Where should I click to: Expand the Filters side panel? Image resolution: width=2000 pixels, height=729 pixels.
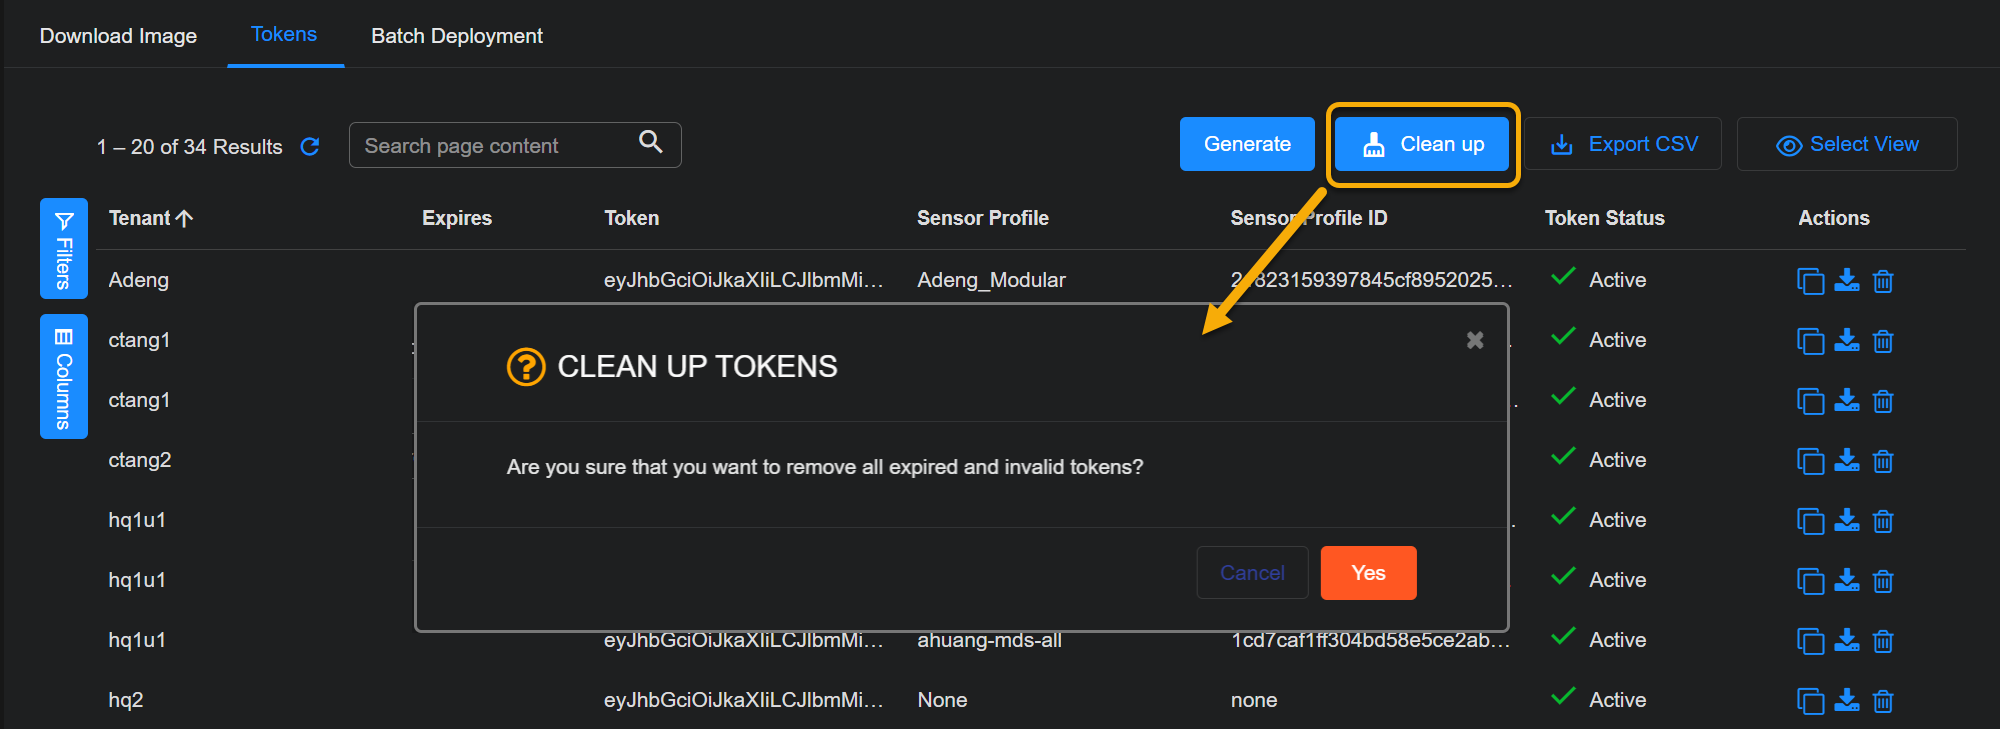click(64, 249)
